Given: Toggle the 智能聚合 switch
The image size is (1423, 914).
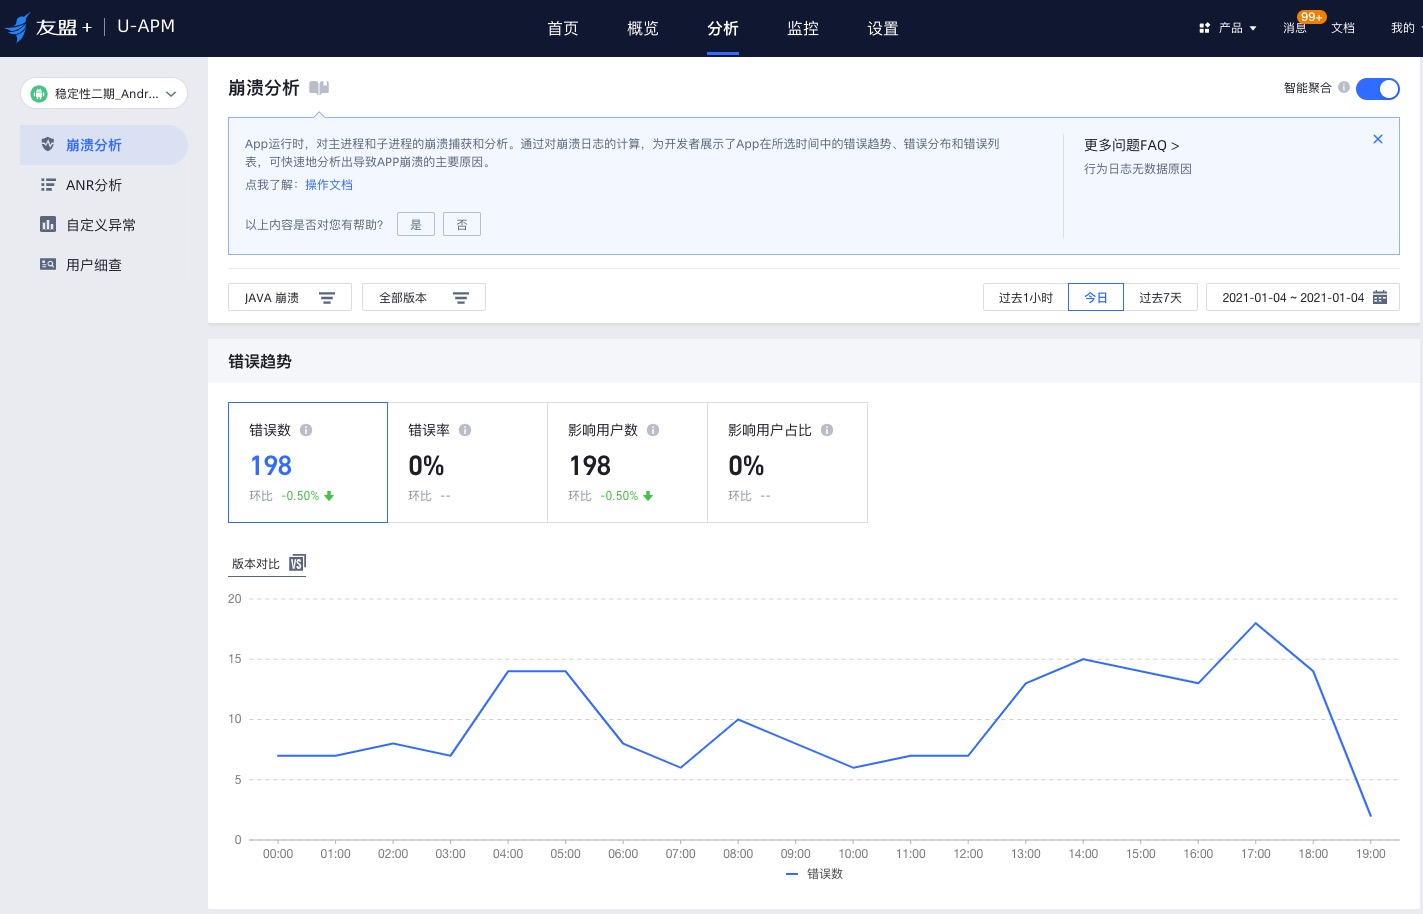Looking at the screenshot, I should (1377, 89).
